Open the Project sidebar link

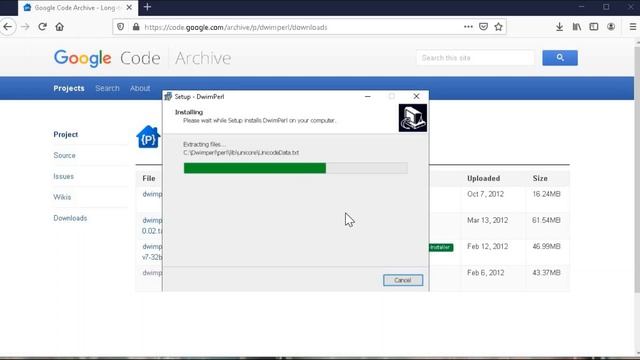pyautogui.click(x=65, y=134)
